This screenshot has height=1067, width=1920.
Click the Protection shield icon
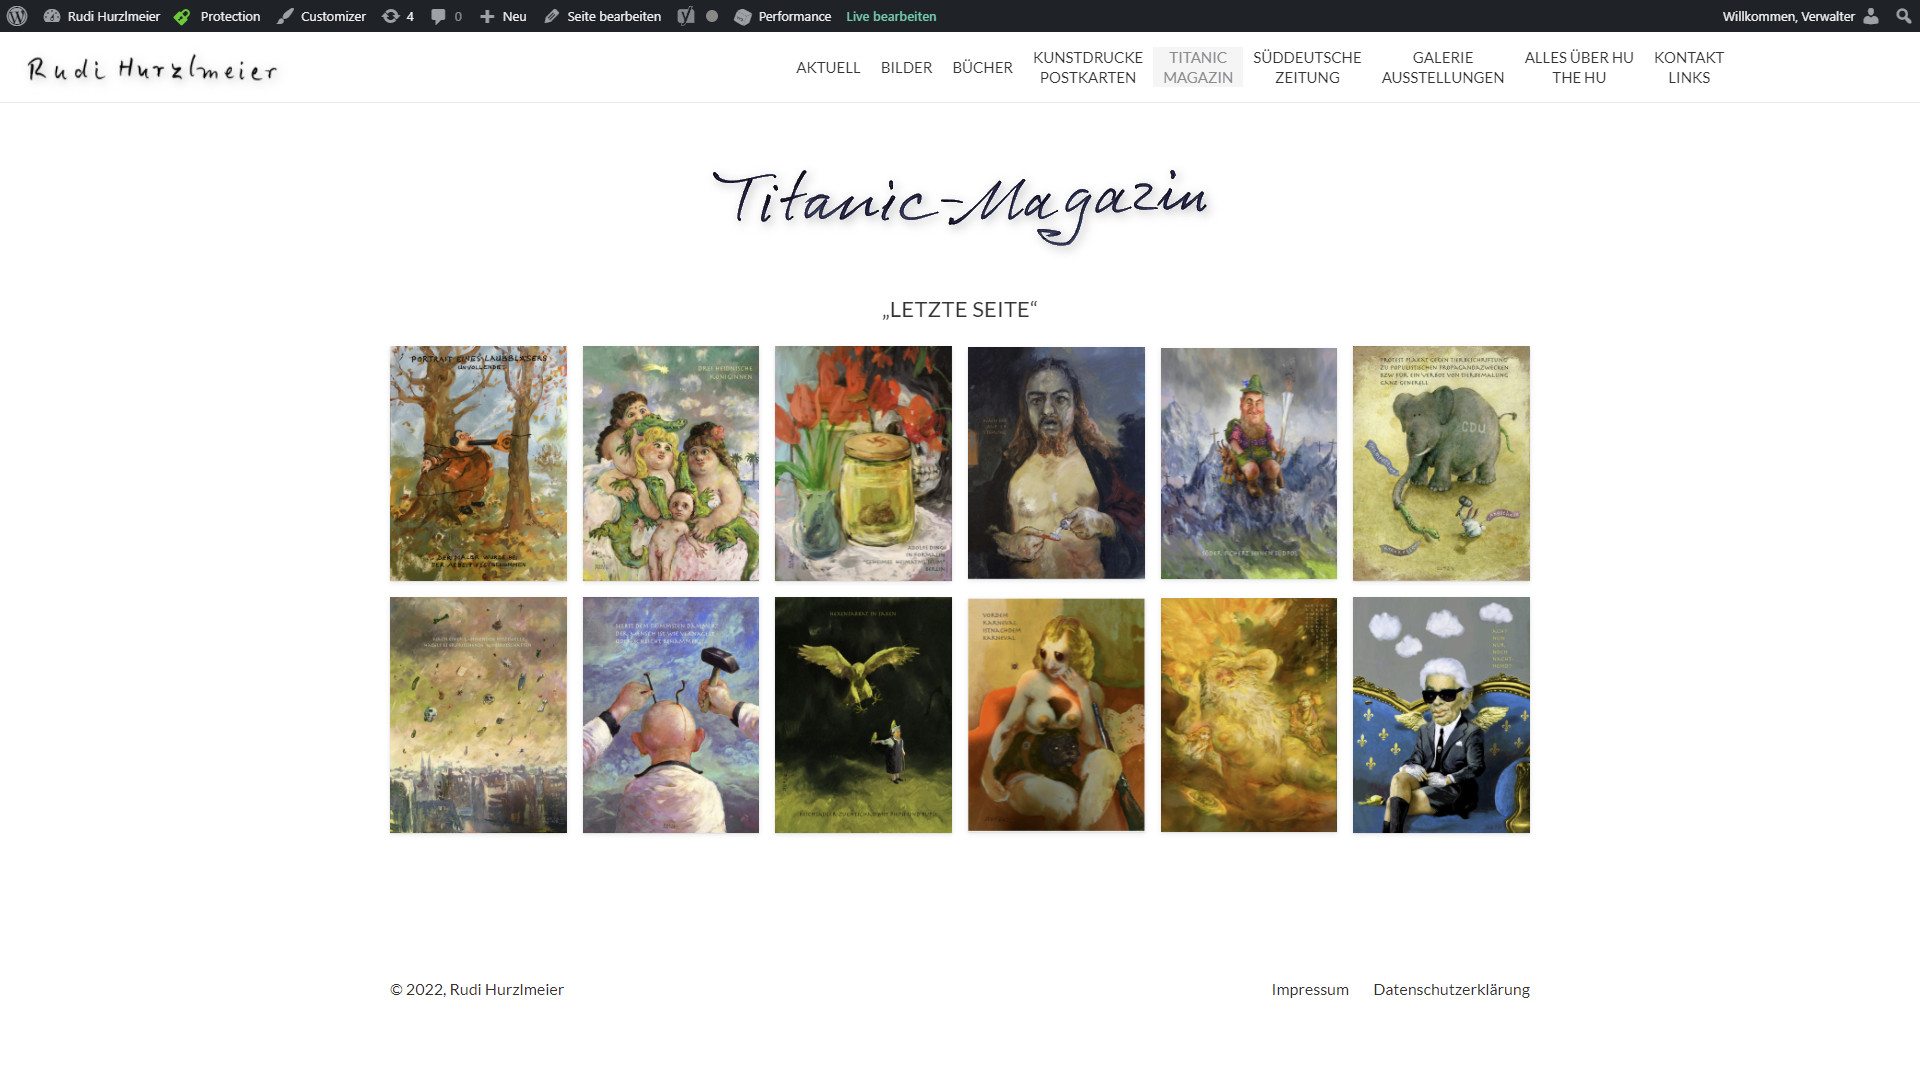182,16
